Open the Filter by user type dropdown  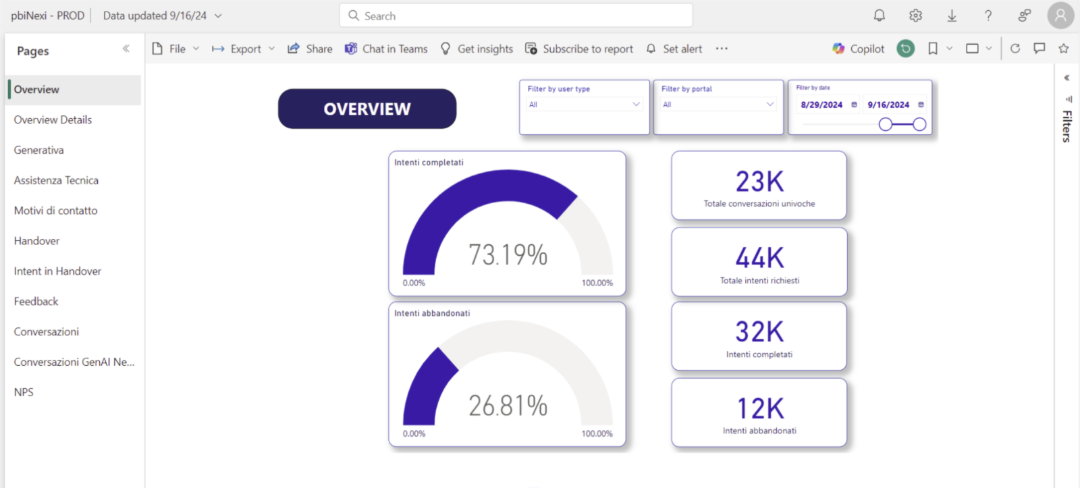585,105
